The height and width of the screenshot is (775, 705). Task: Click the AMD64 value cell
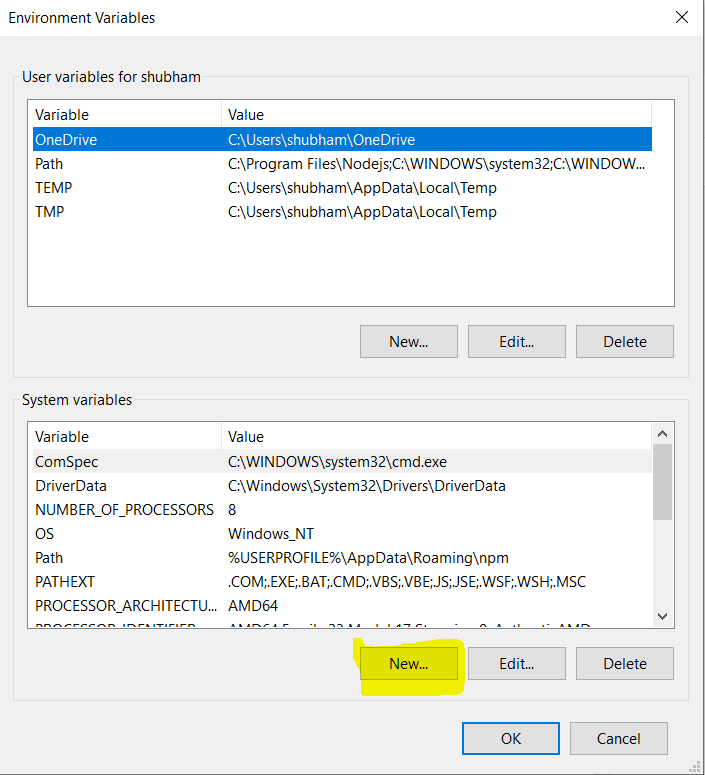click(253, 605)
